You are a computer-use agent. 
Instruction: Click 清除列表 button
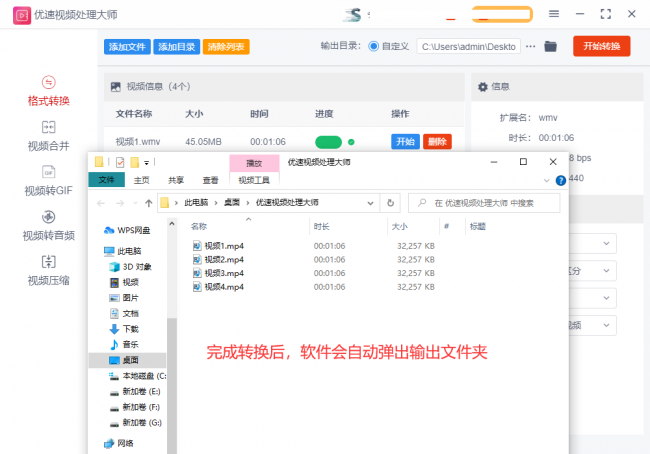pos(226,47)
